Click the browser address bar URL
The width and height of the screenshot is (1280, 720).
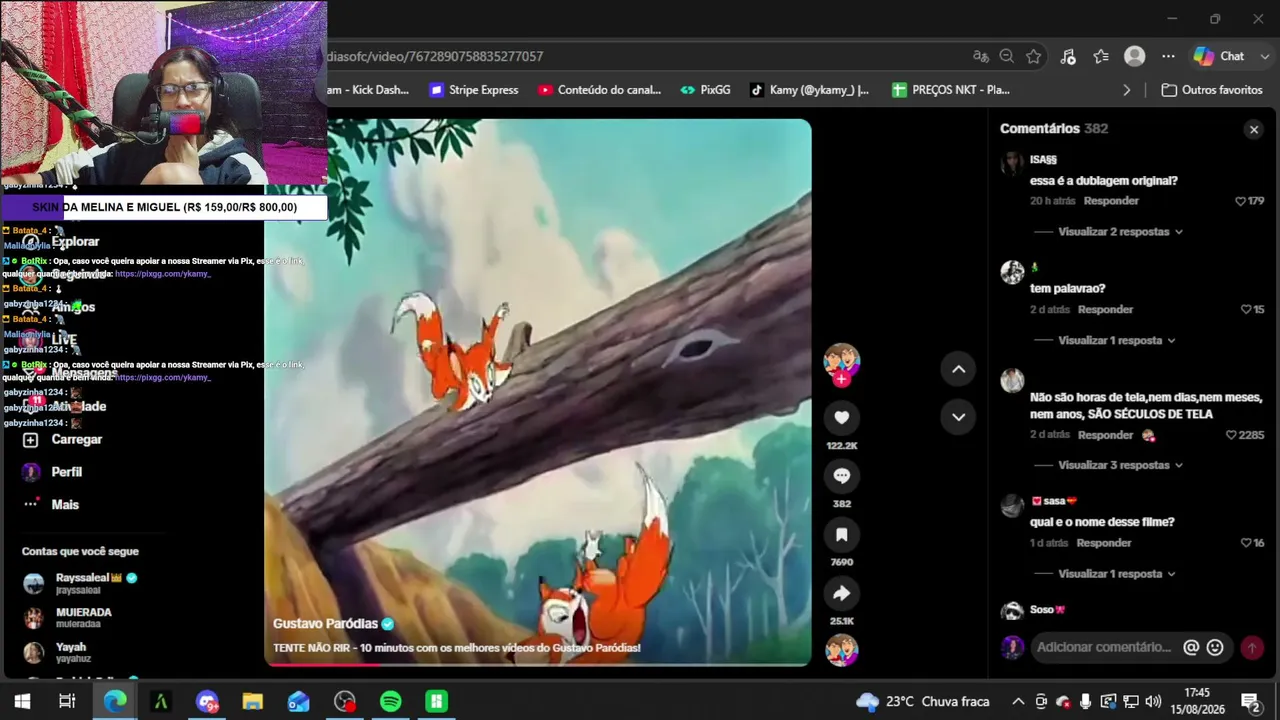point(435,57)
